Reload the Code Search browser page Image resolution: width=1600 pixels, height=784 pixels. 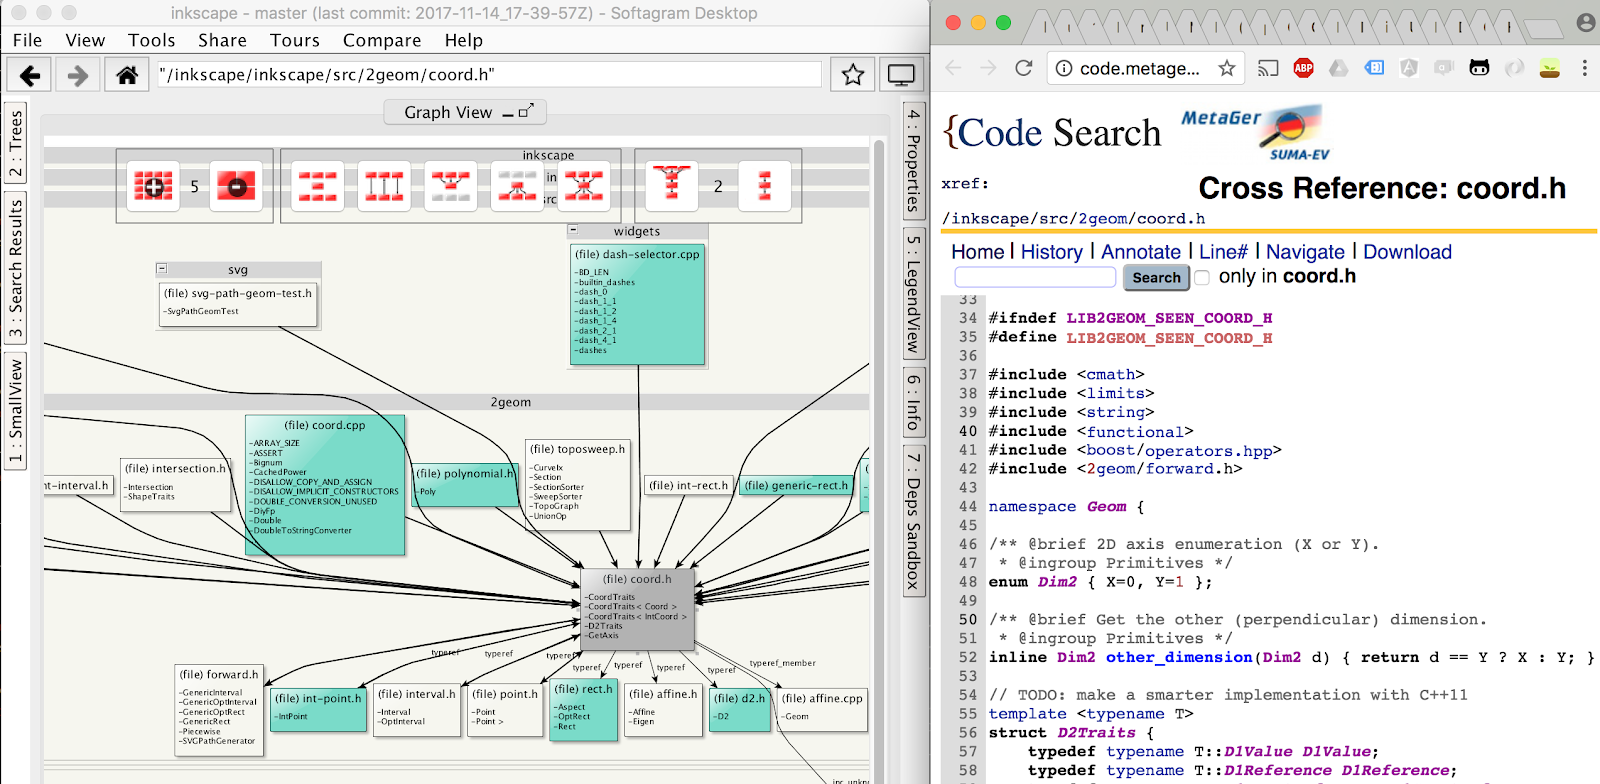(x=1023, y=68)
